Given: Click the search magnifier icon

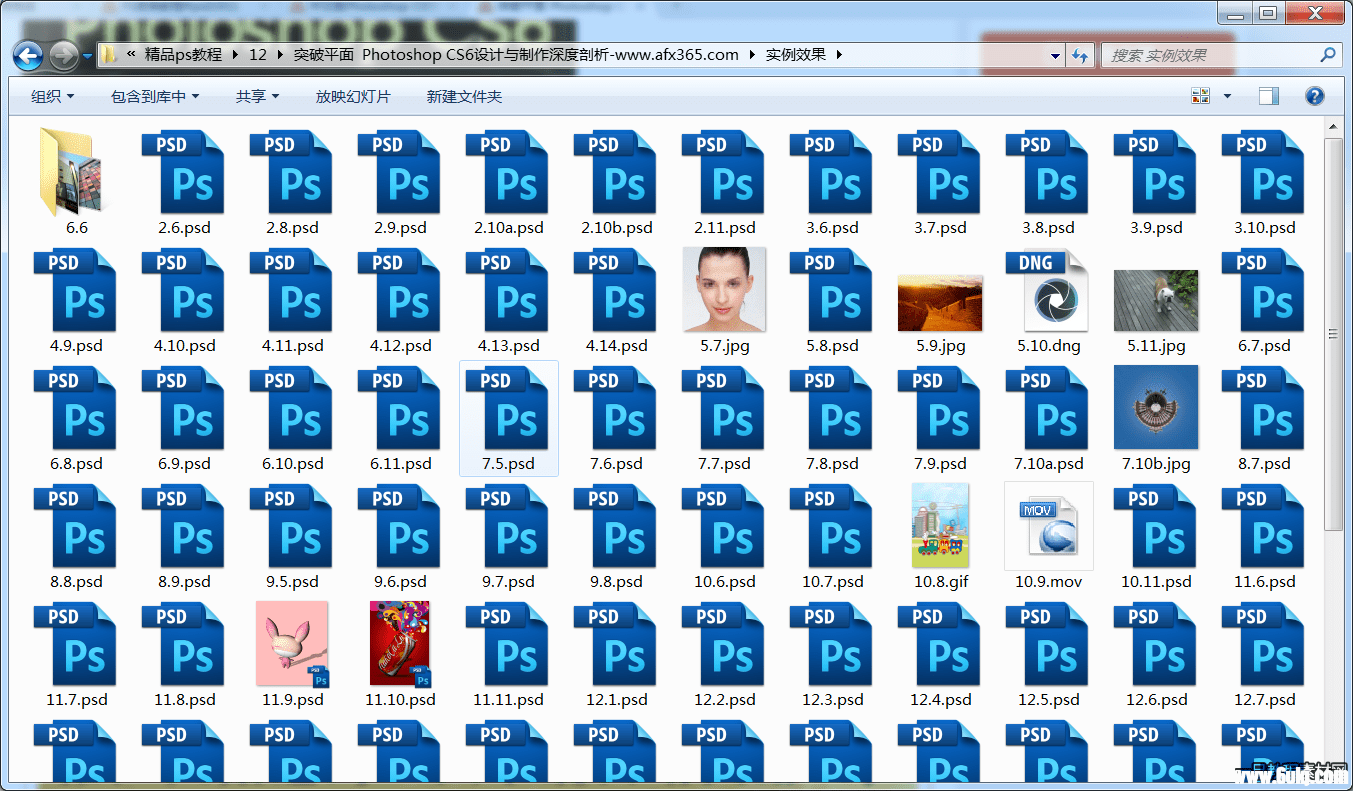Looking at the screenshot, I should 1328,55.
